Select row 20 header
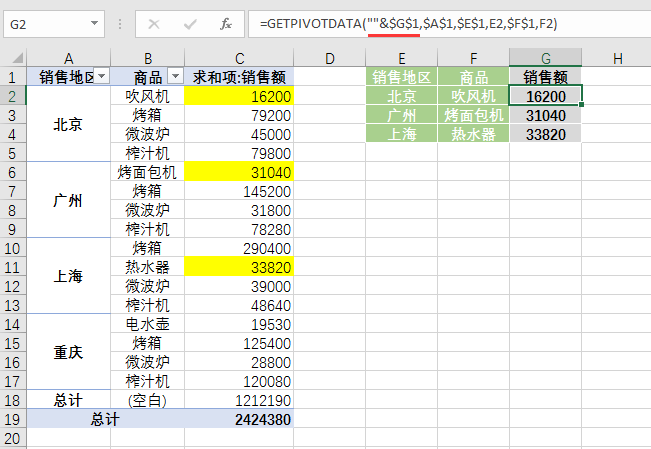The width and height of the screenshot is (651, 449). click(x=12, y=438)
